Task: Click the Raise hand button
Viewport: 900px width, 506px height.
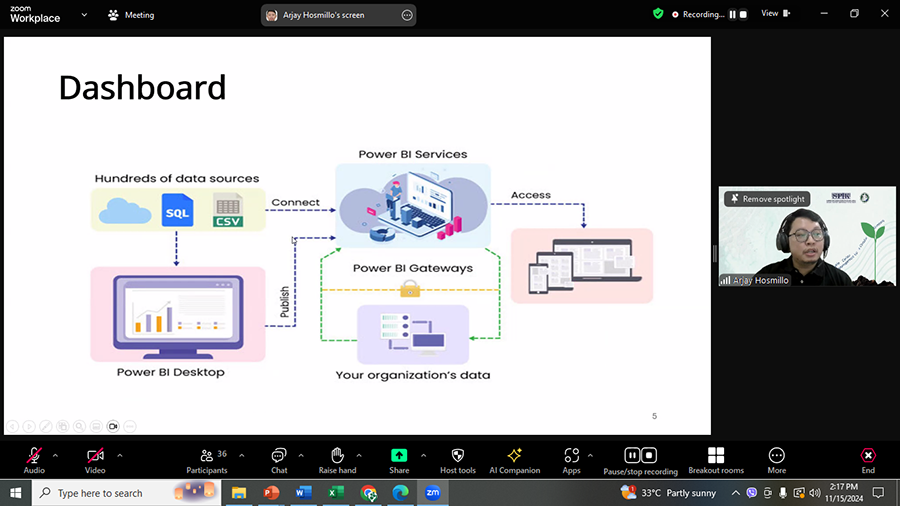Action: pyautogui.click(x=338, y=461)
